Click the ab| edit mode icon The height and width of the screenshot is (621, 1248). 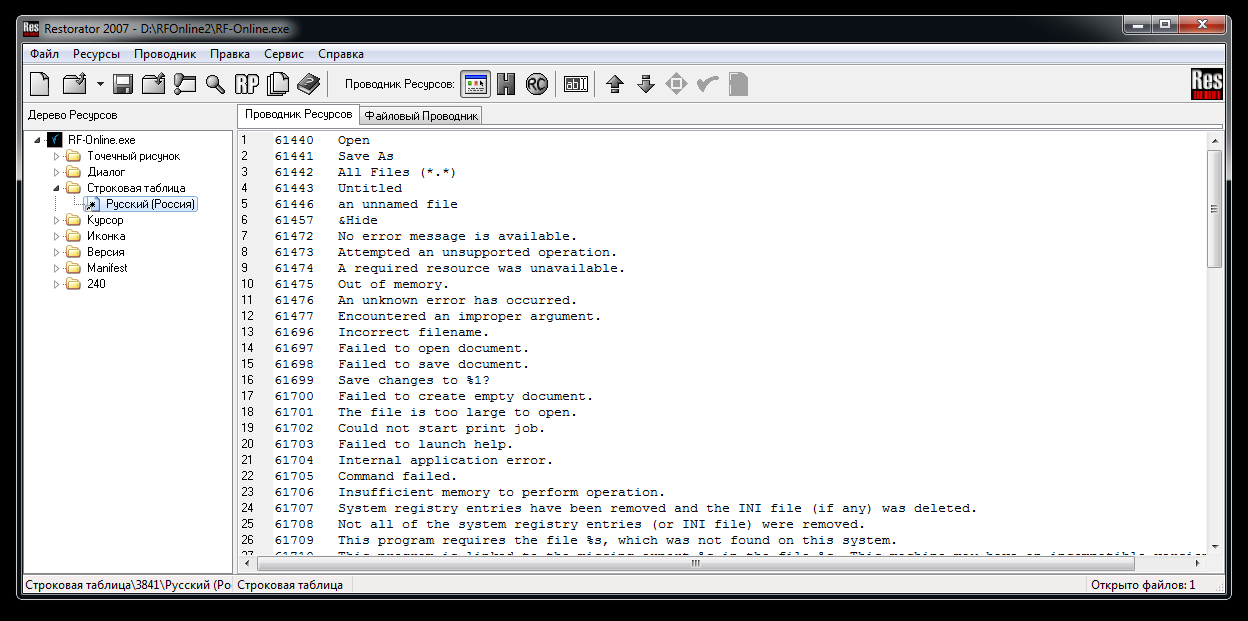click(576, 84)
